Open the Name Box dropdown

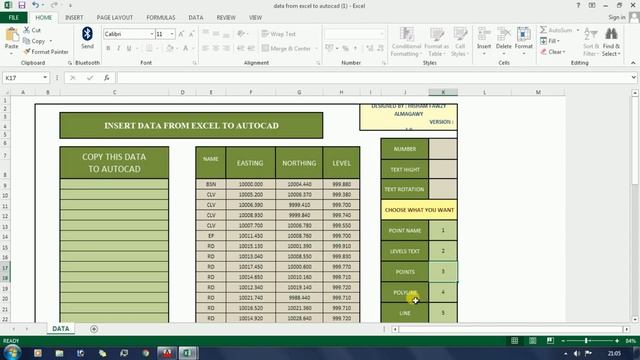[x=45, y=78]
